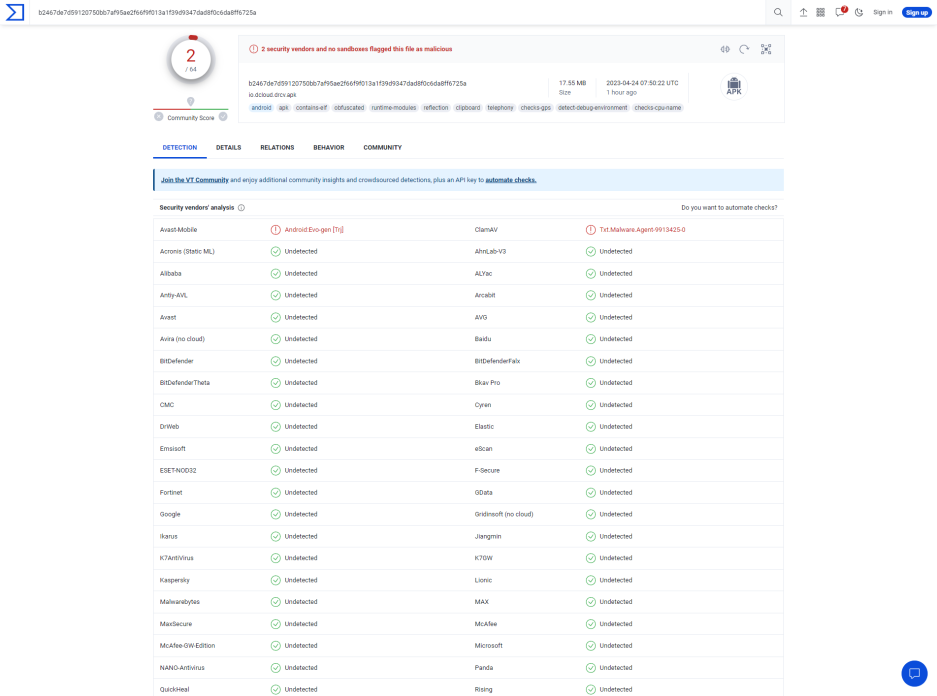Switch to the DETAILS tab

pyautogui.click(x=229, y=148)
